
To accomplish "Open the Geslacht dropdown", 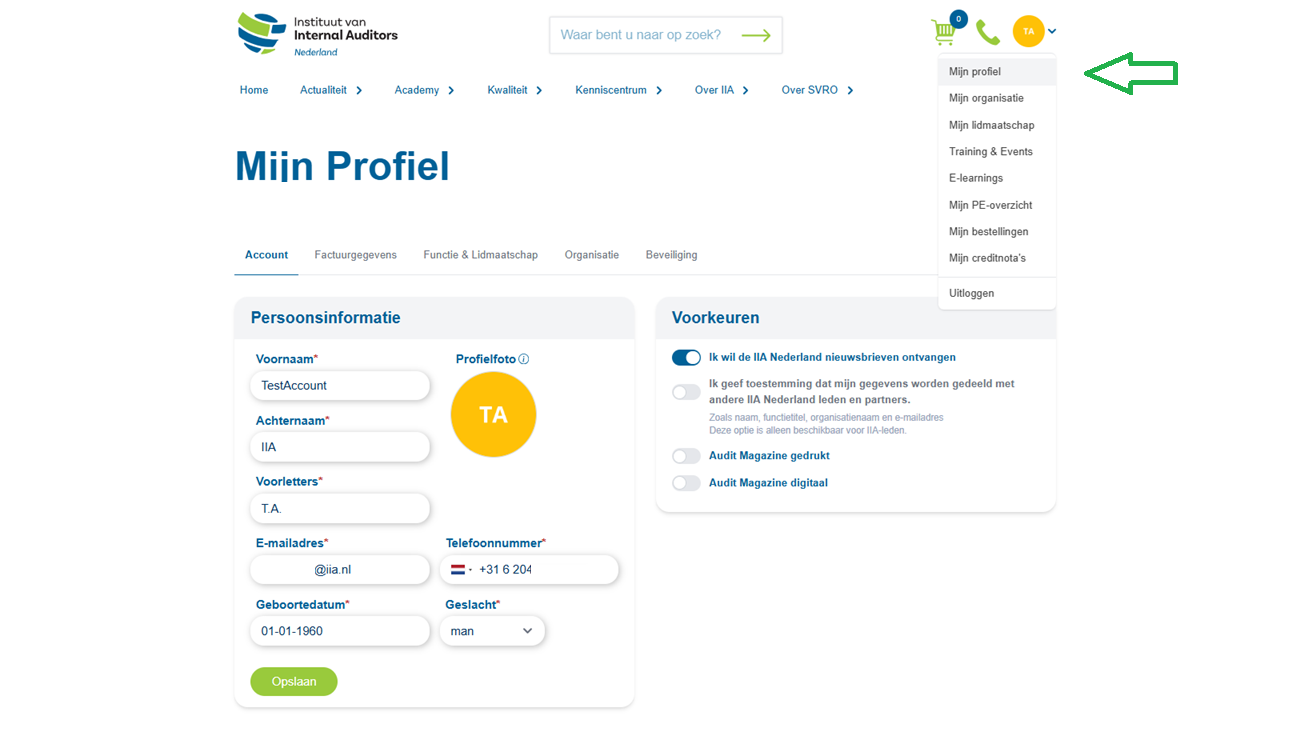I will pos(492,631).
